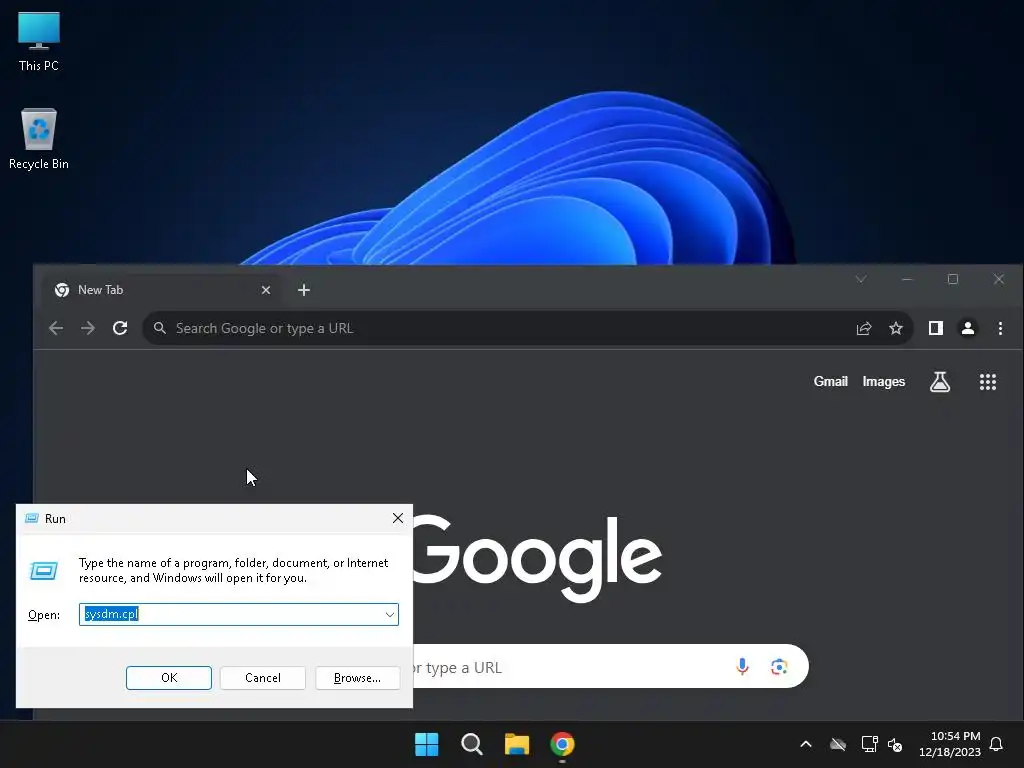Click OK in the Run dialog
The image size is (1024, 768).
point(168,678)
